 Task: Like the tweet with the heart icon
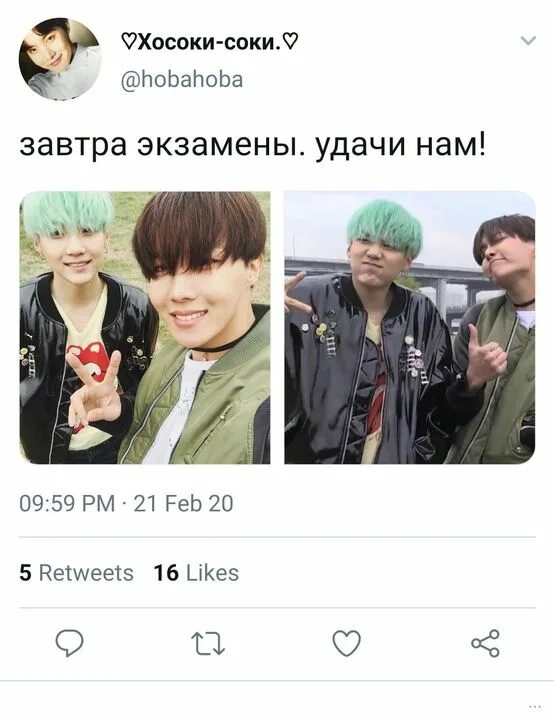(x=346, y=643)
